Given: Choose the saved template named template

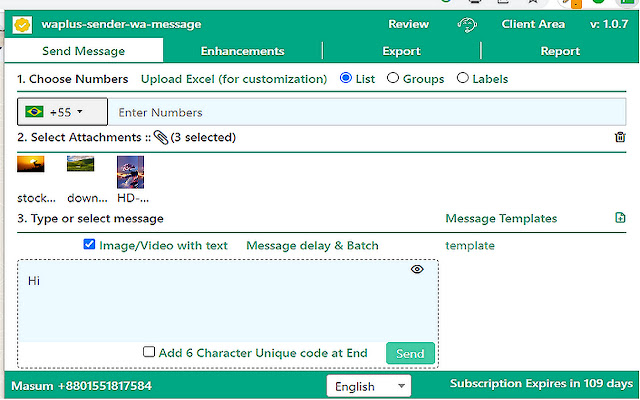Looking at the screenshot, I should (x=470, y=245).
